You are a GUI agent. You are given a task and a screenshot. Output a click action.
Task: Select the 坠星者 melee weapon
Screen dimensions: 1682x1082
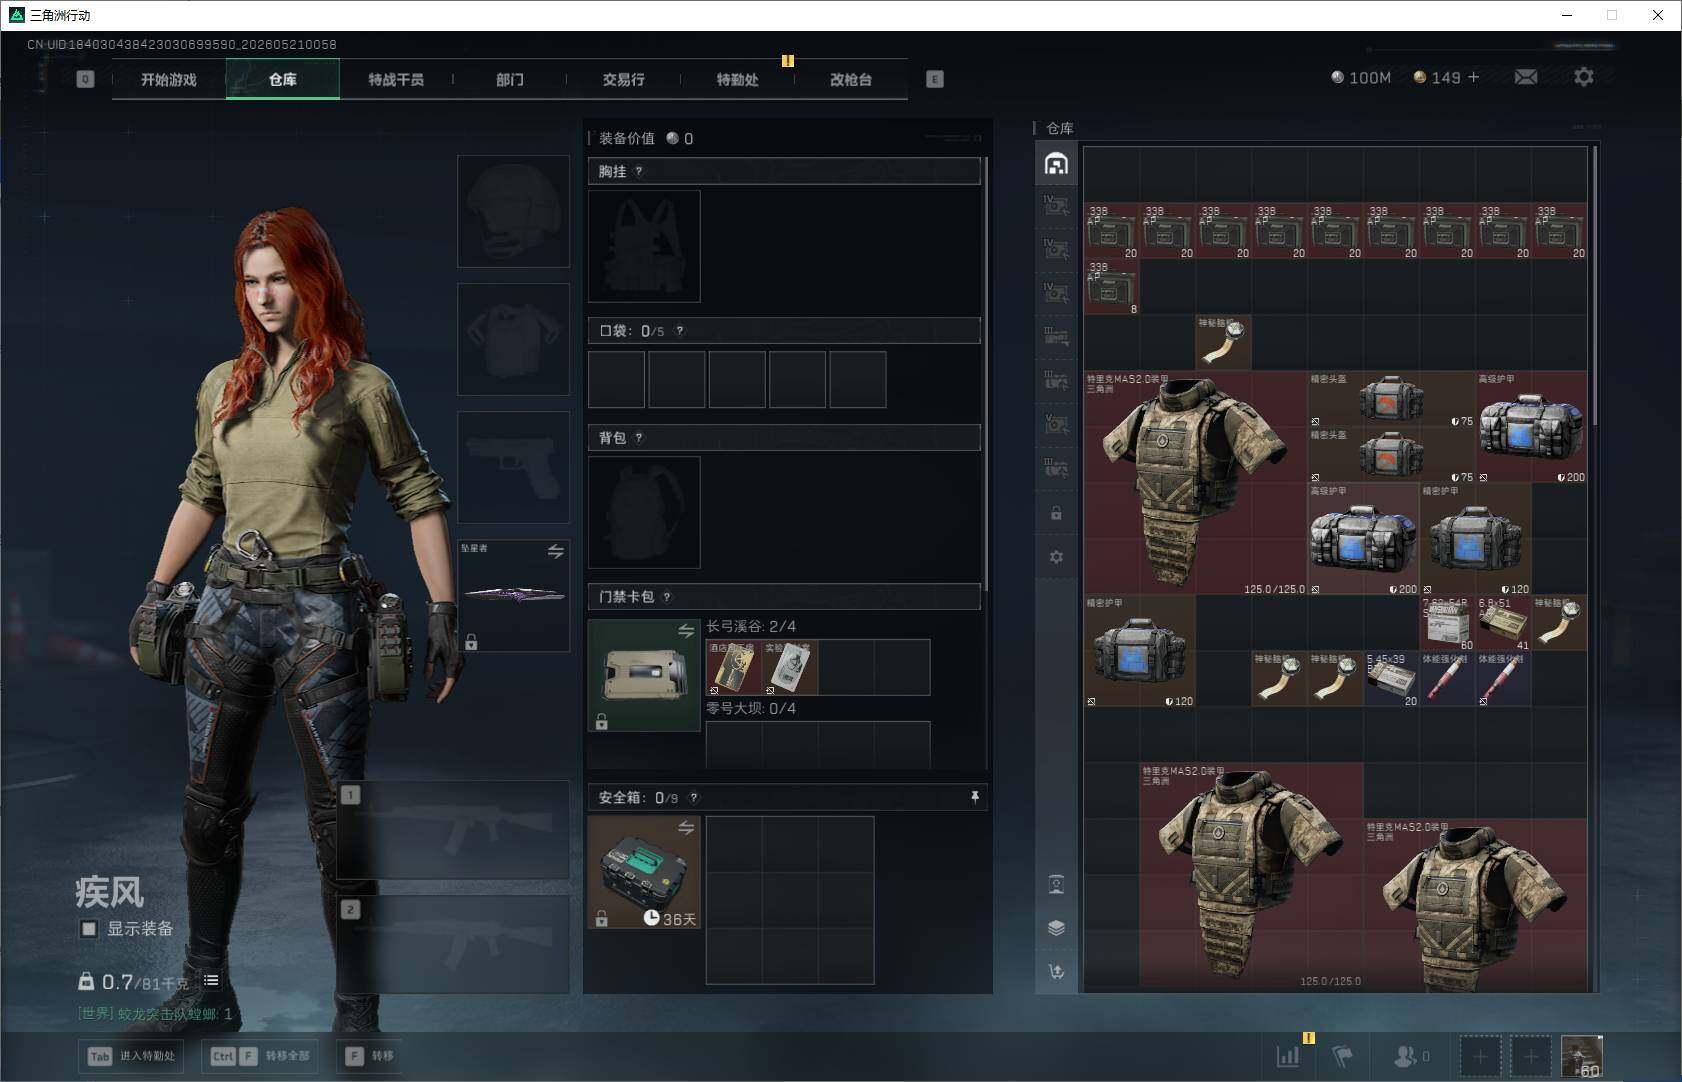(513, 595)
